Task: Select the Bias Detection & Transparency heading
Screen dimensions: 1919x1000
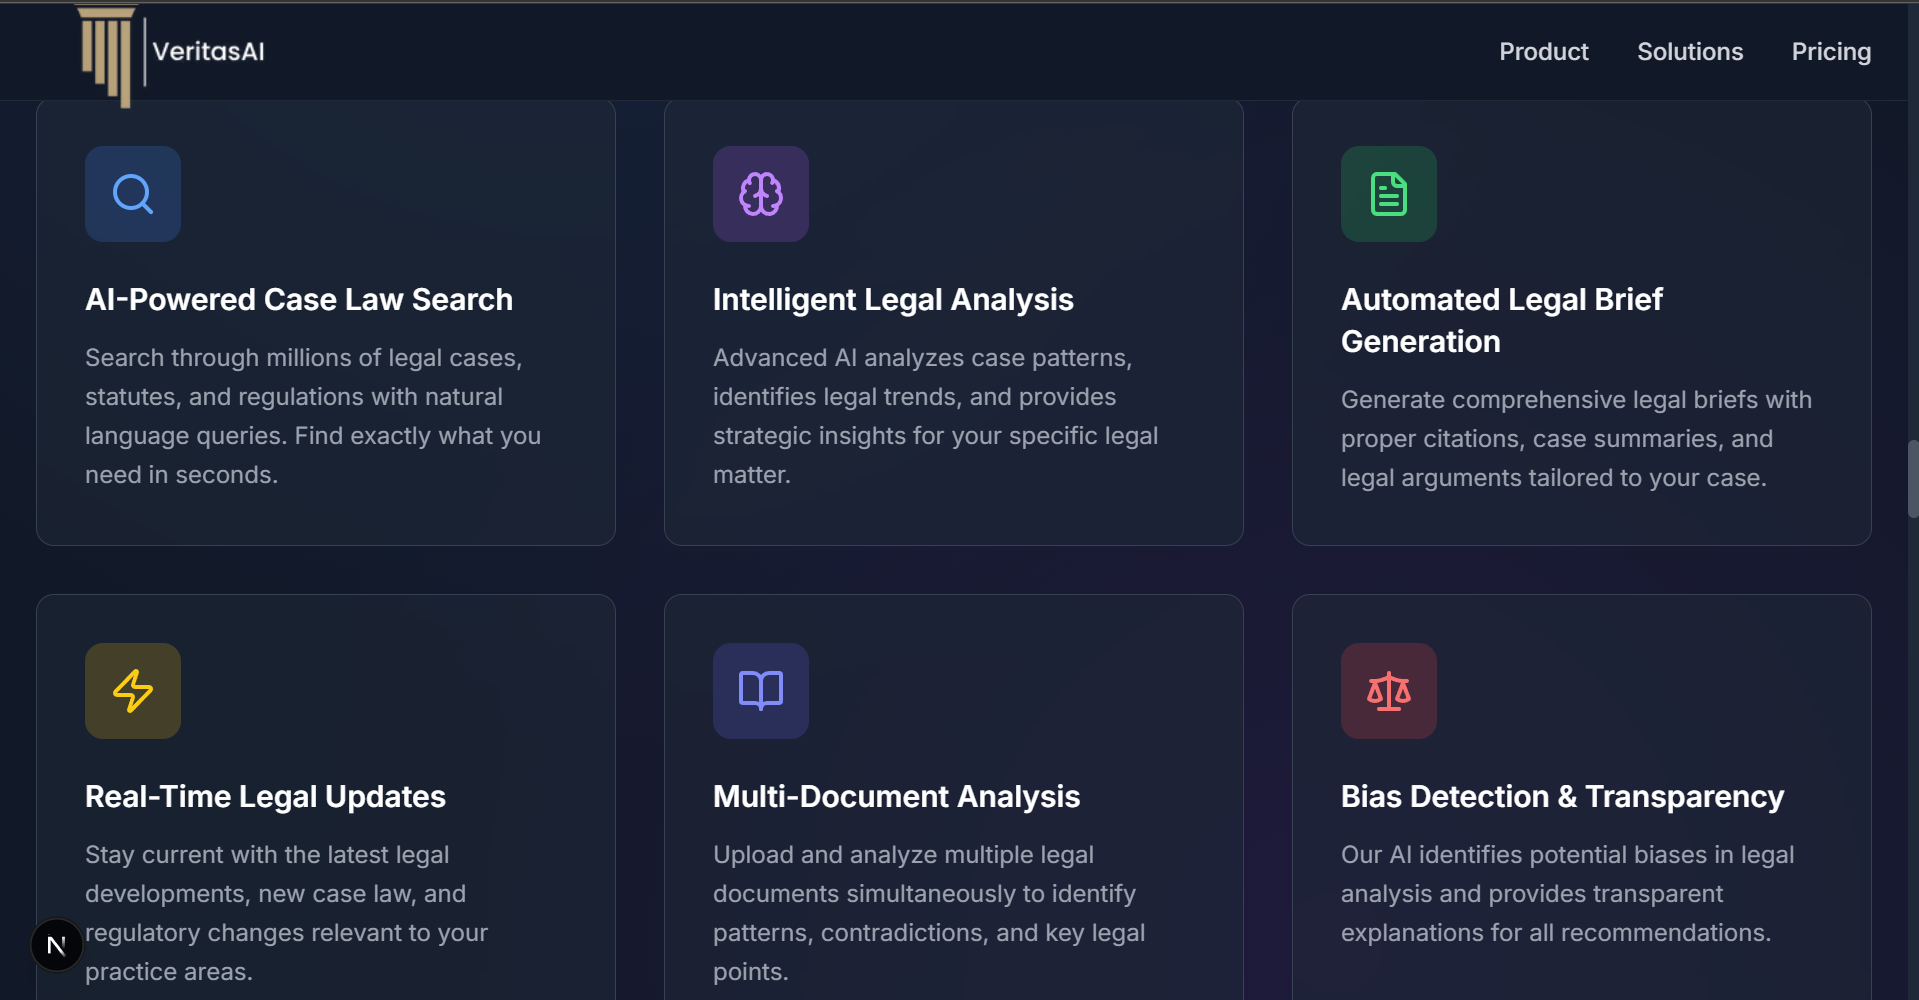Action: click(1562, 796)
